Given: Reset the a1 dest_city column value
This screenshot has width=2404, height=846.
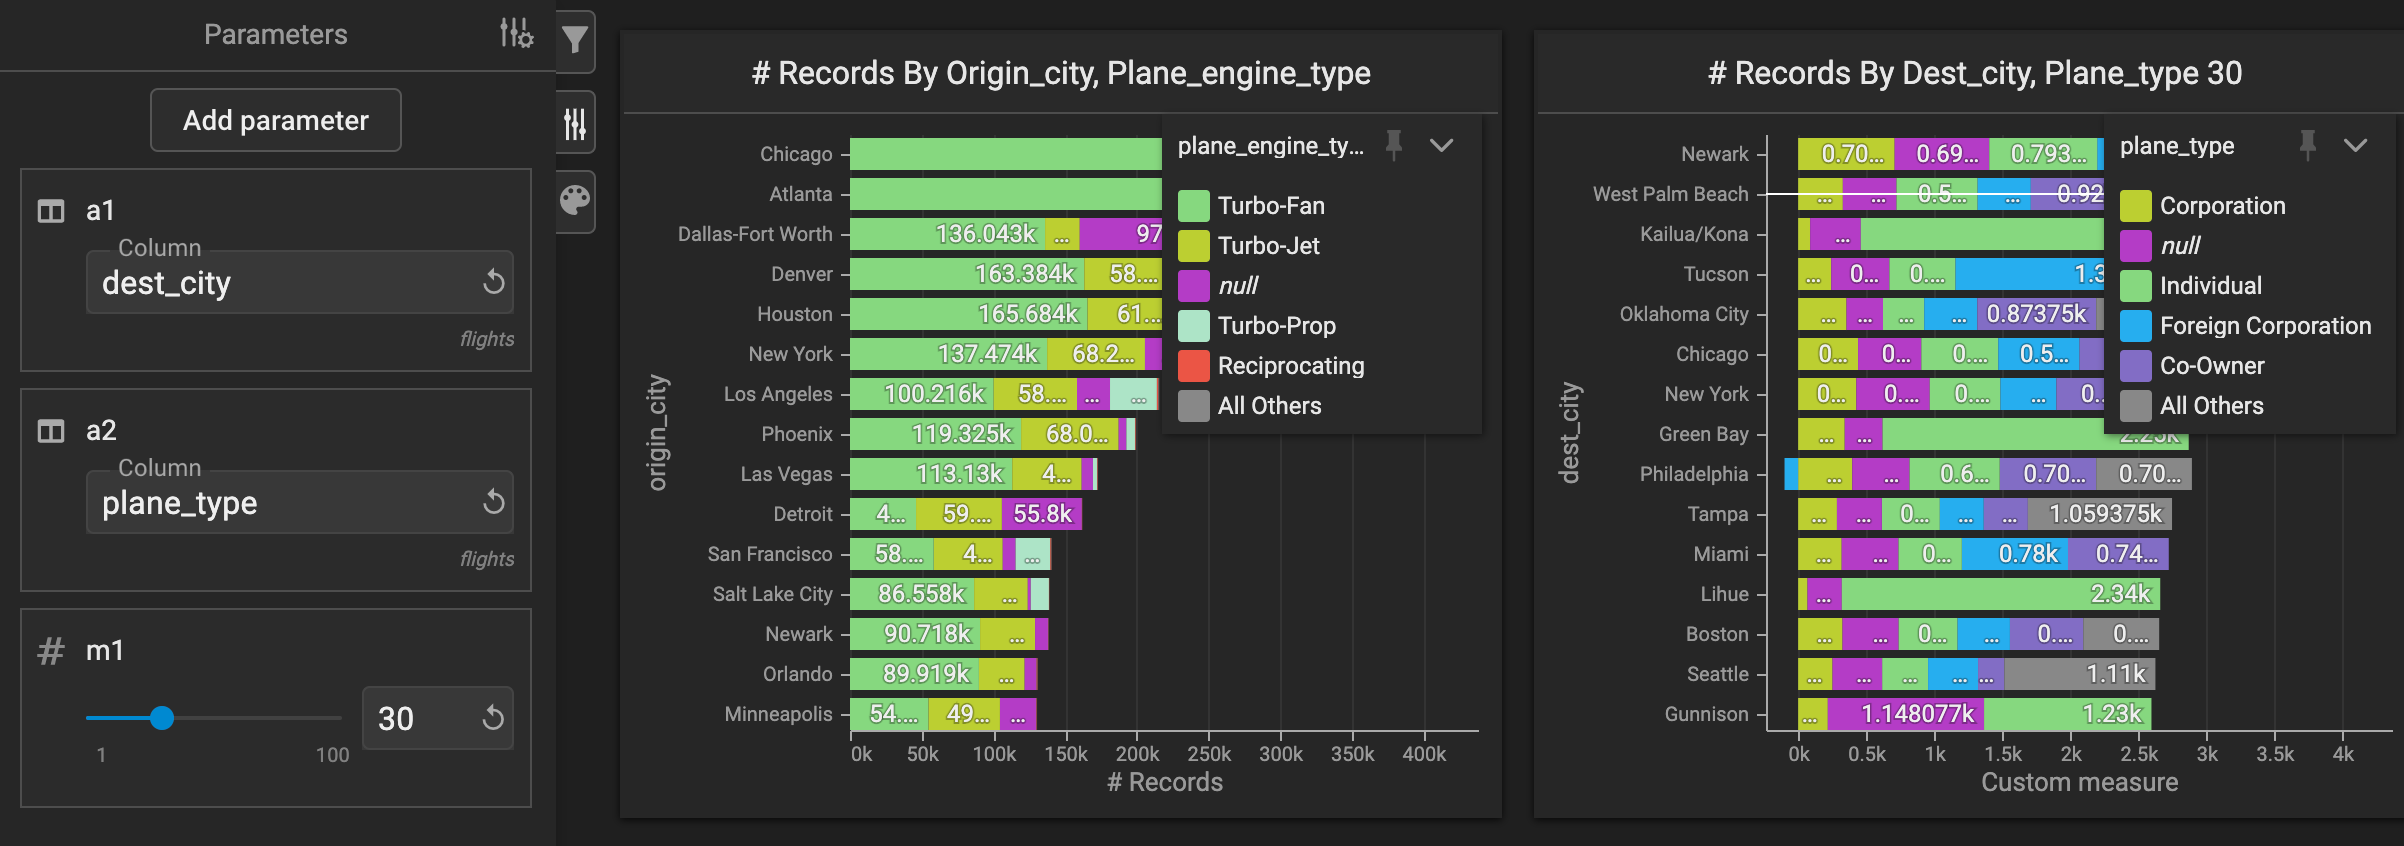Looking at the screenshot, I should pos(493,282).
